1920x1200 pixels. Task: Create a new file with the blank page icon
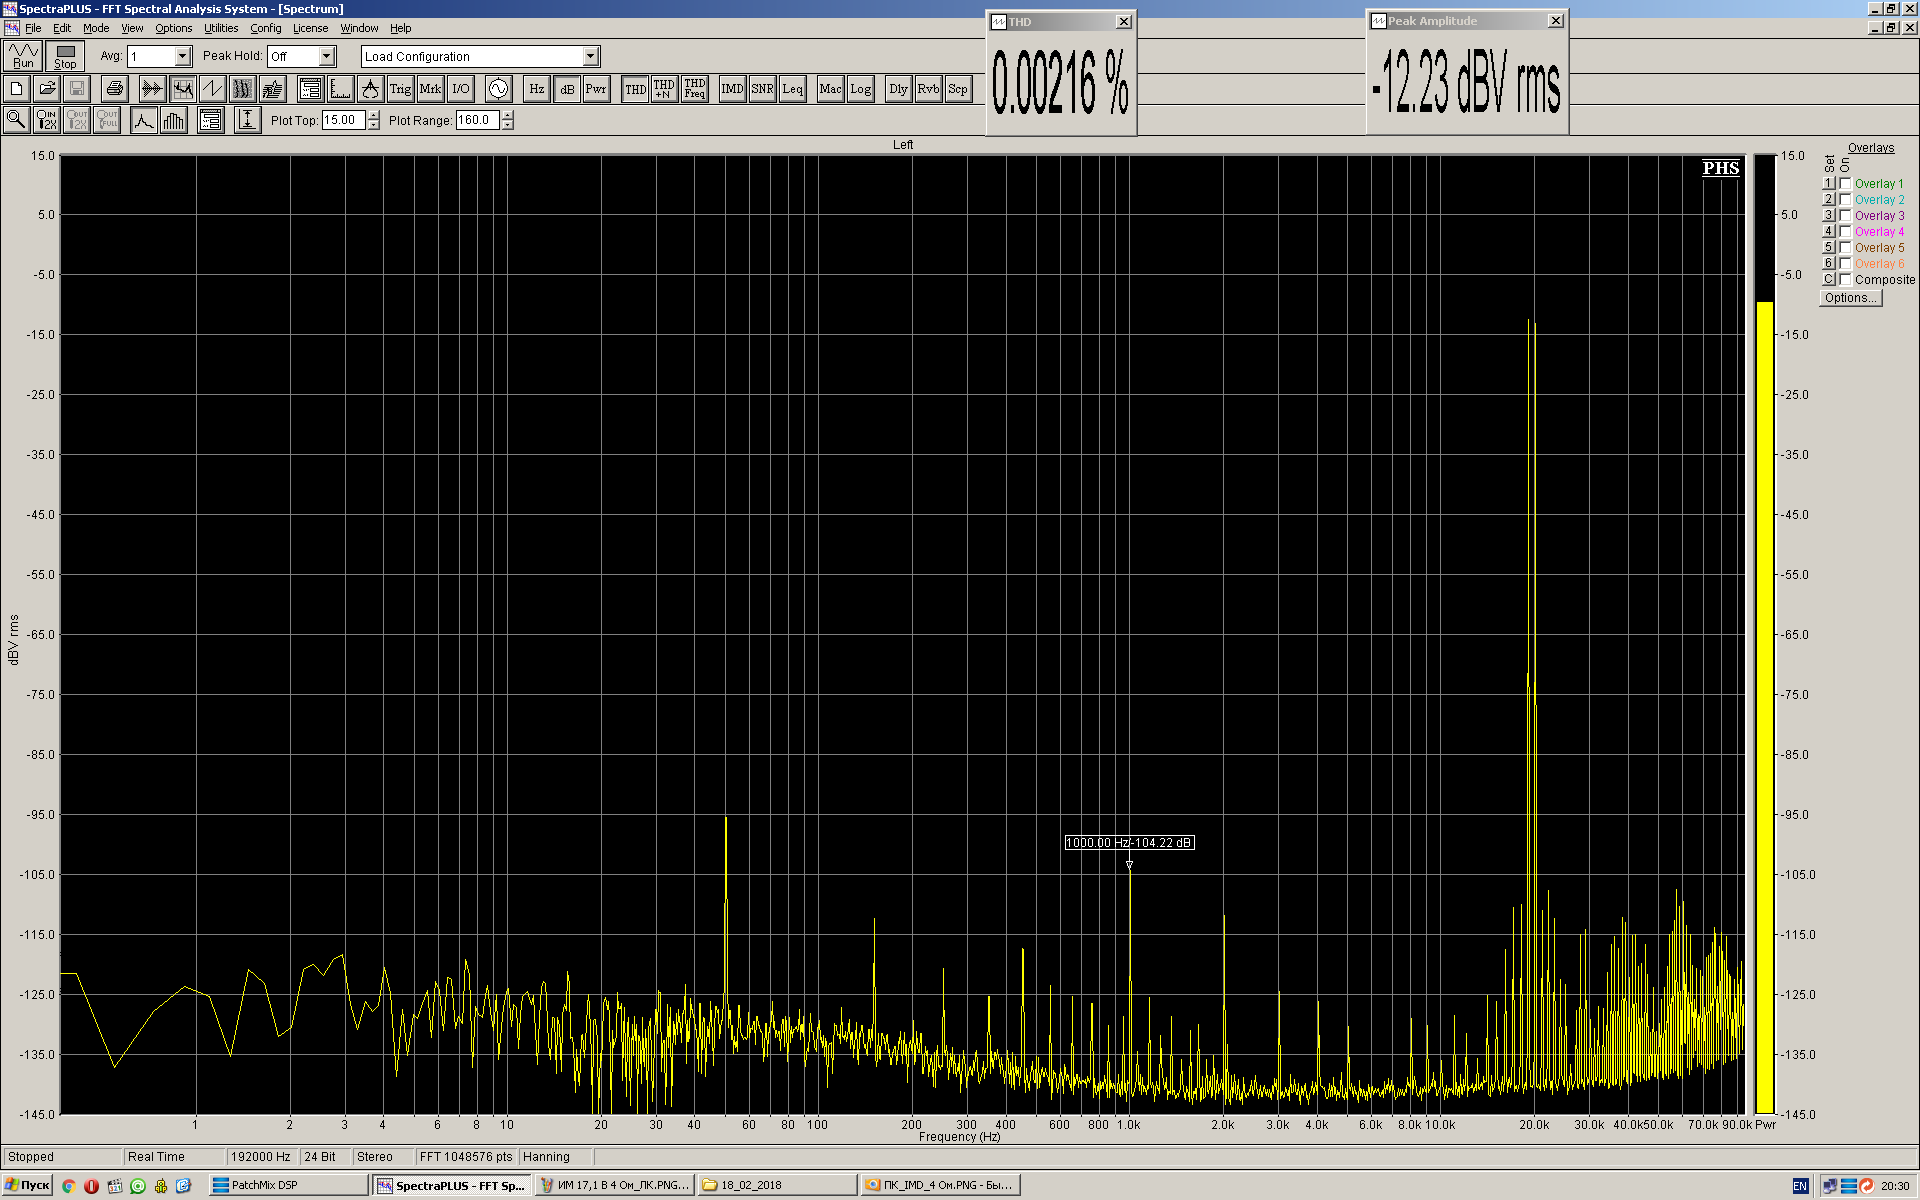(x=17, y=89)
